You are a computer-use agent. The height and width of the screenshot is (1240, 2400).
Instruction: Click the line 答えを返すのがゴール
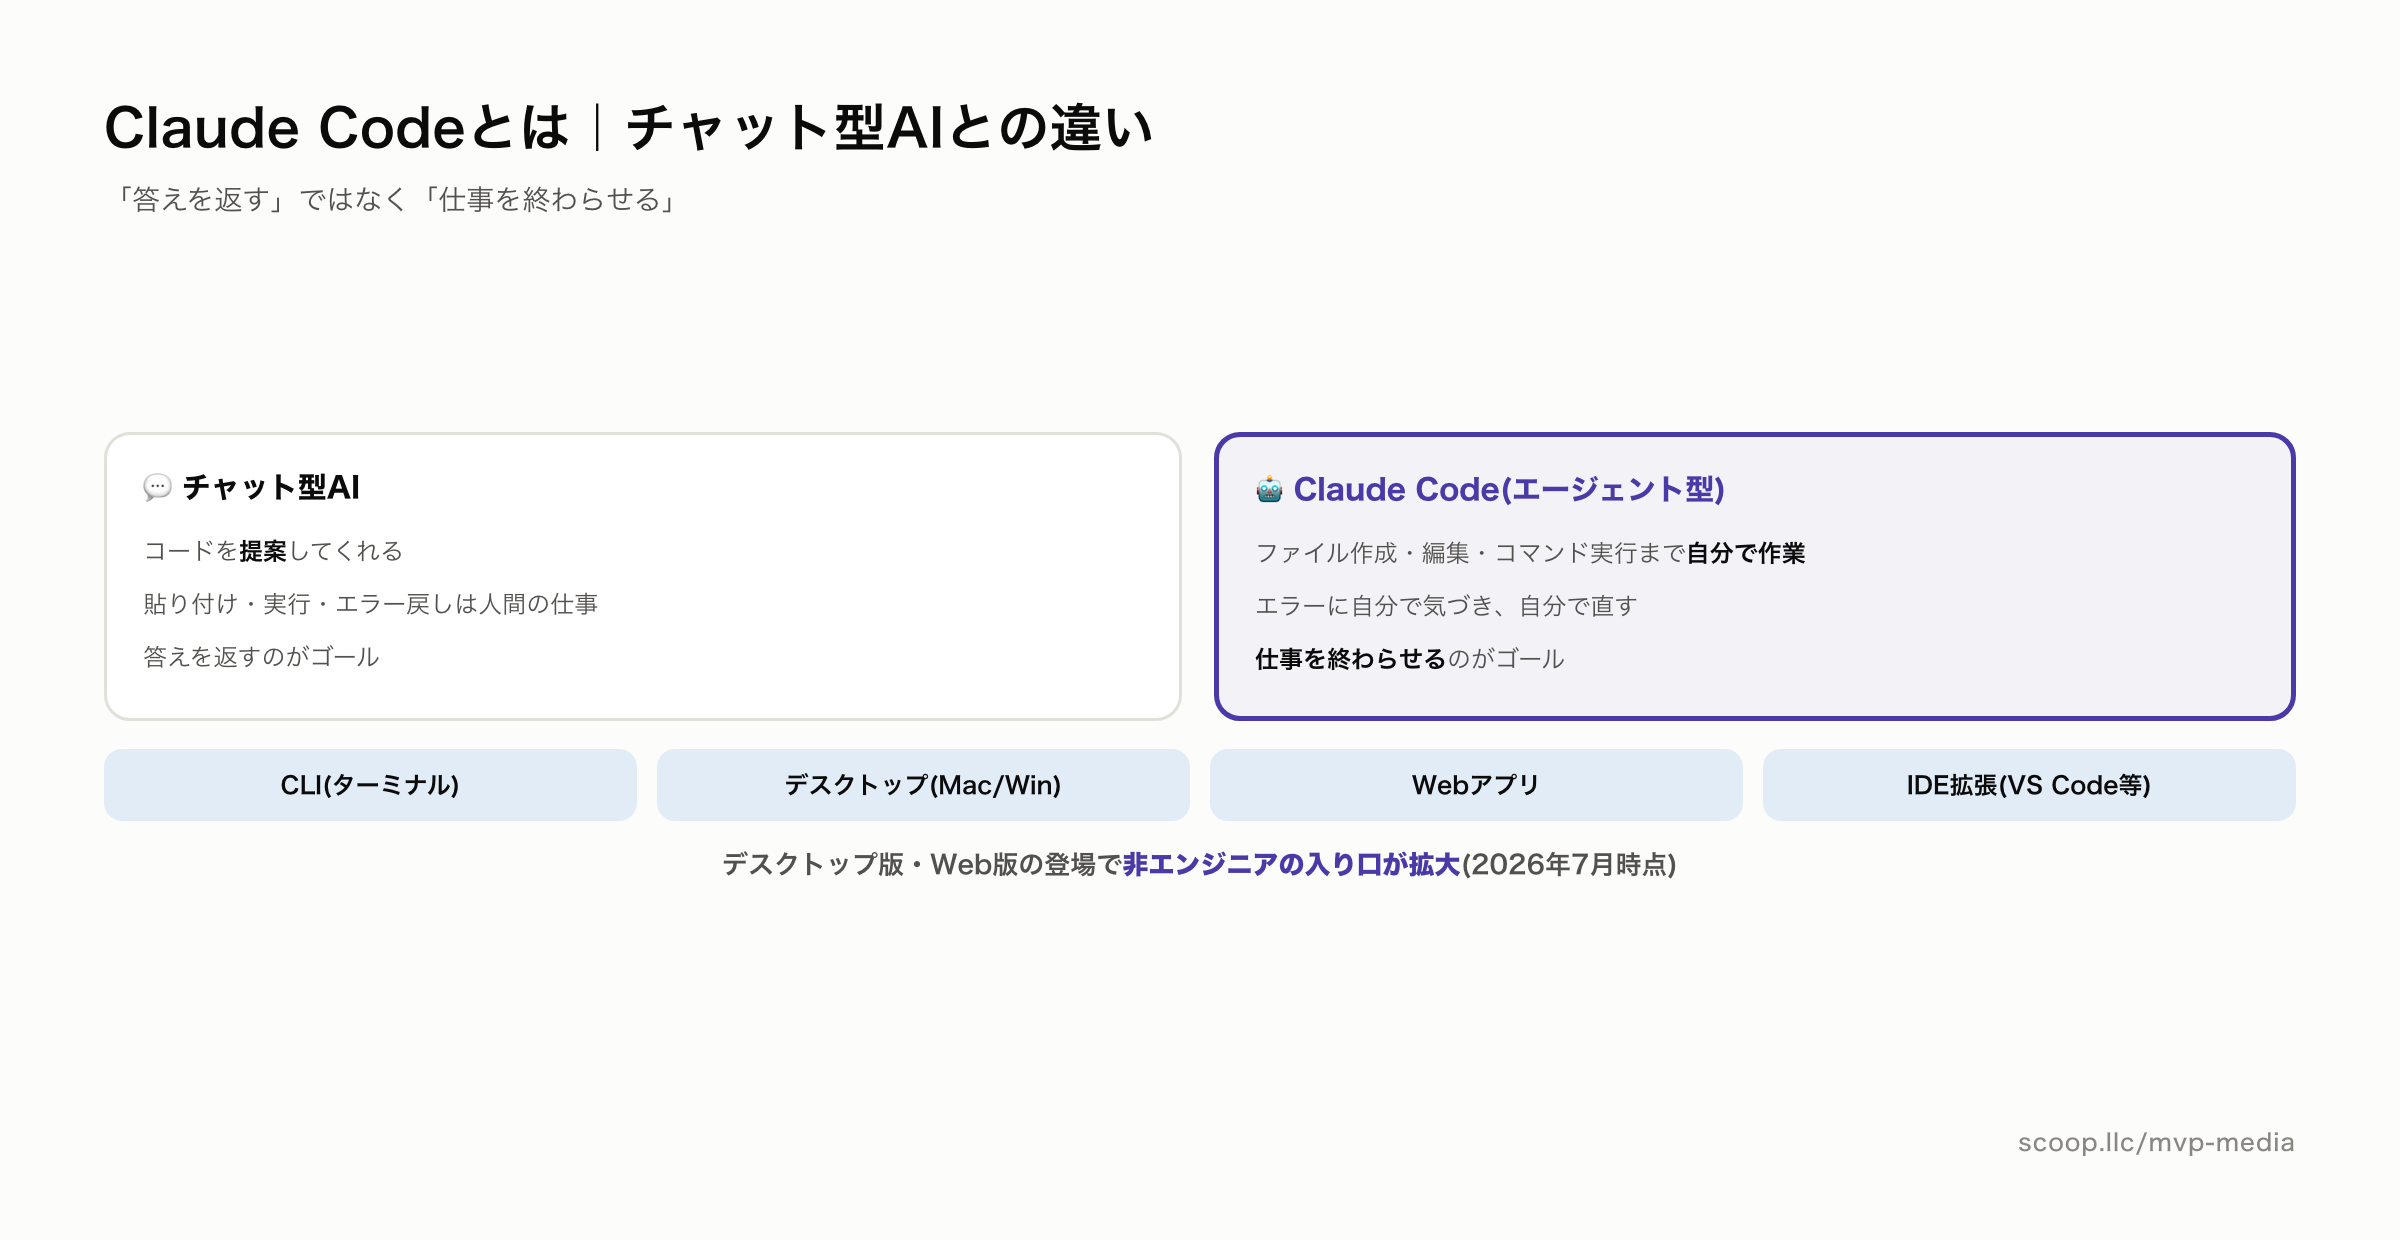tap(261, 657)
